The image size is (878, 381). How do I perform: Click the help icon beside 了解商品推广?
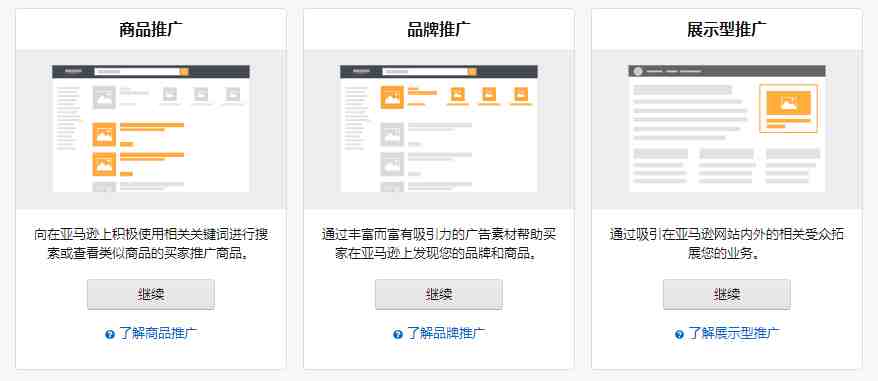110,334
